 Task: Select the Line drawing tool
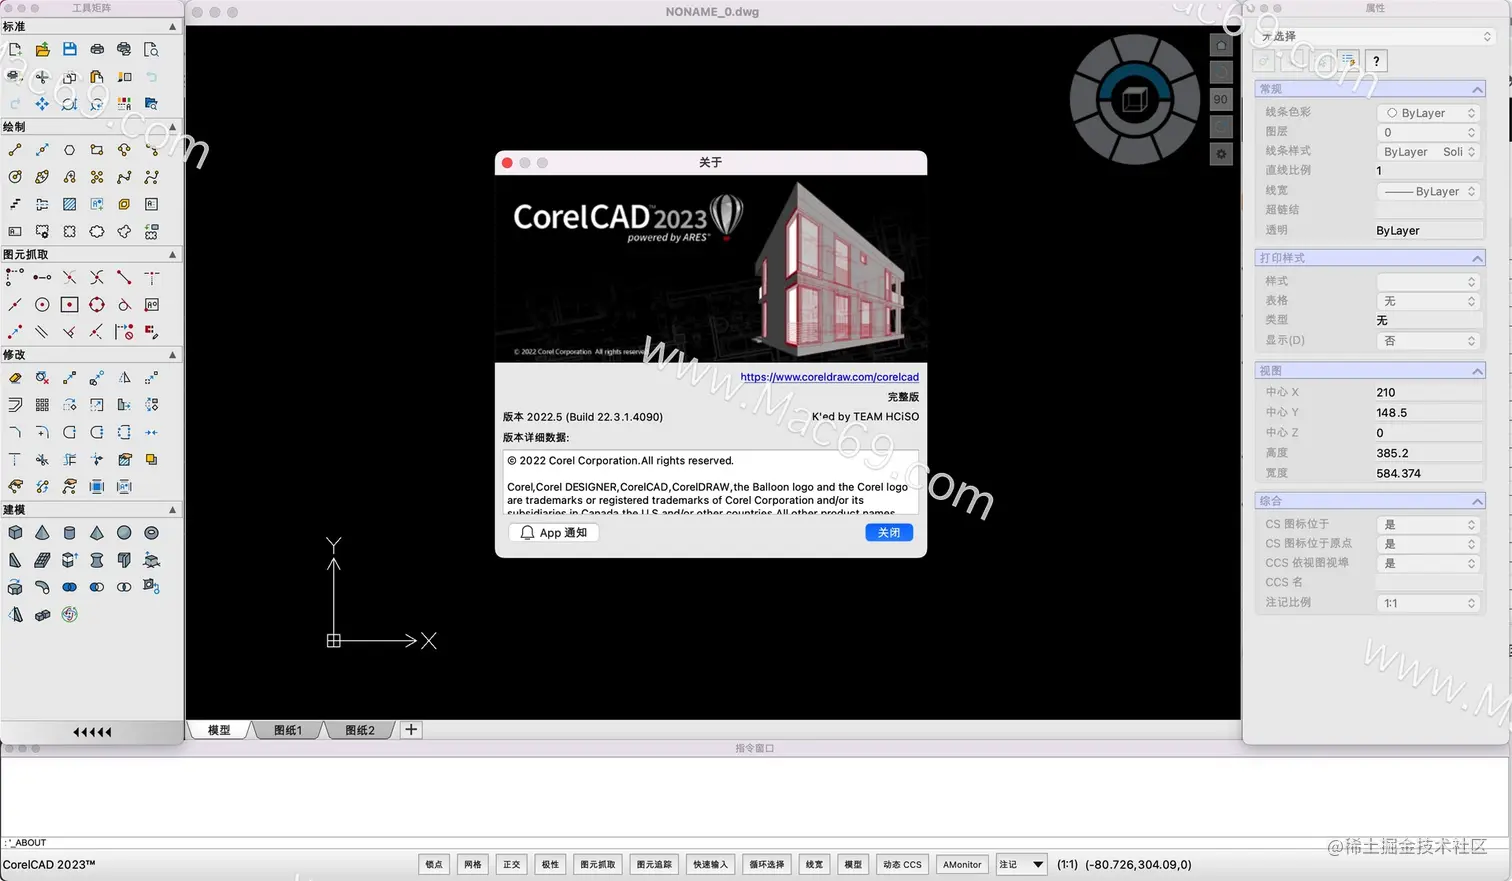15,150
